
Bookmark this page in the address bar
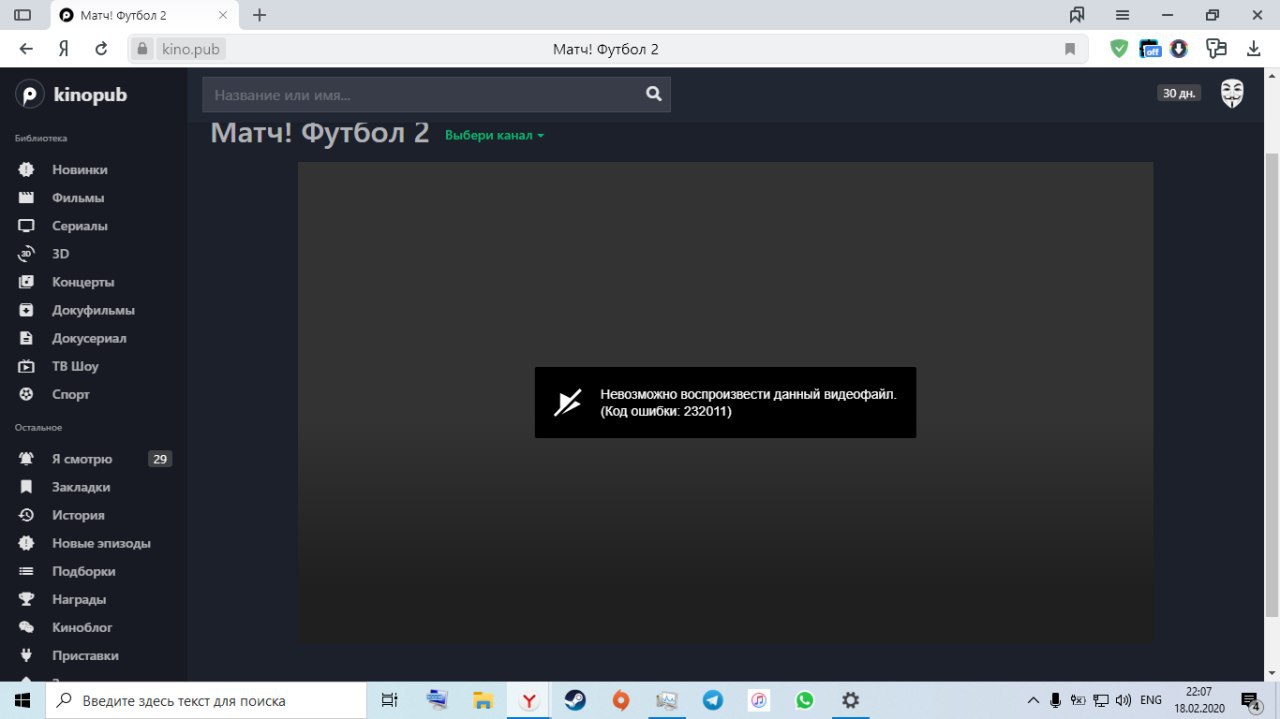click(x=1070, y=49)
